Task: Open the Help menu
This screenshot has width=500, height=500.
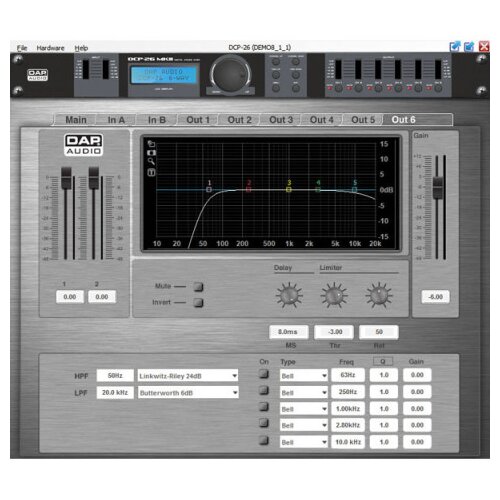Action: [x=81, y=48]
